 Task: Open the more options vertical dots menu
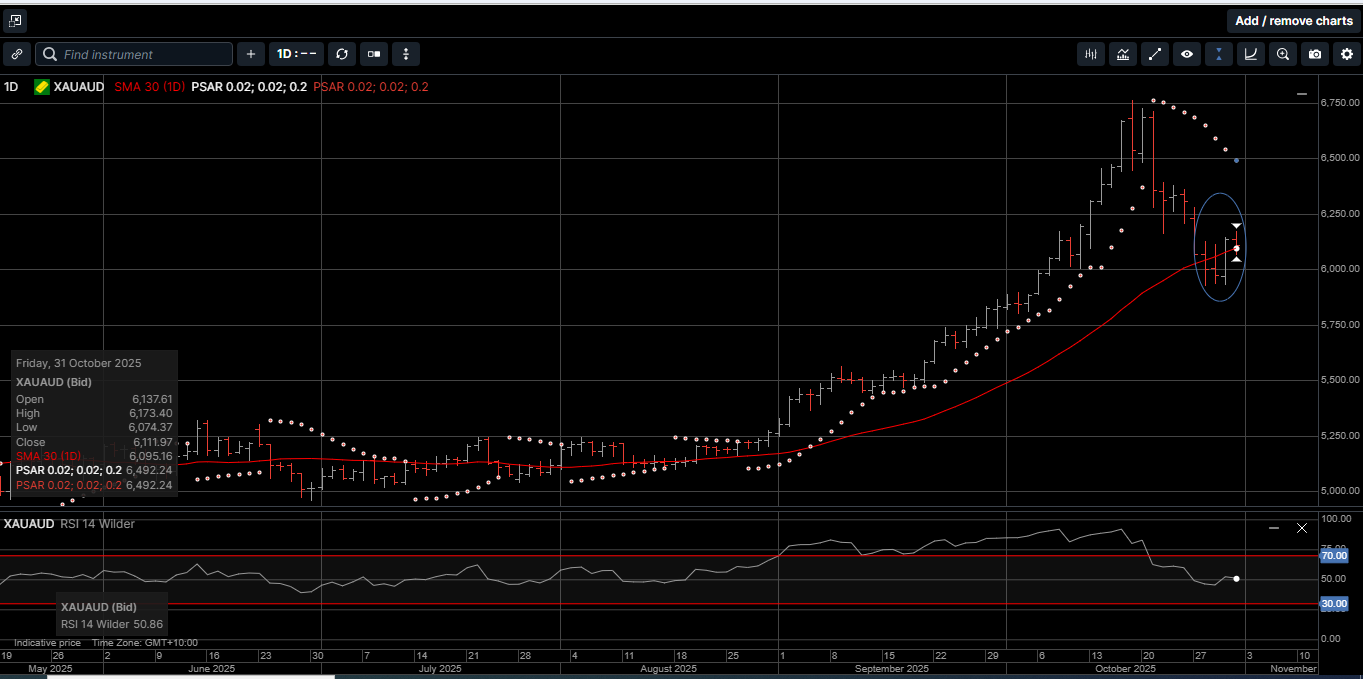[405, 54]
